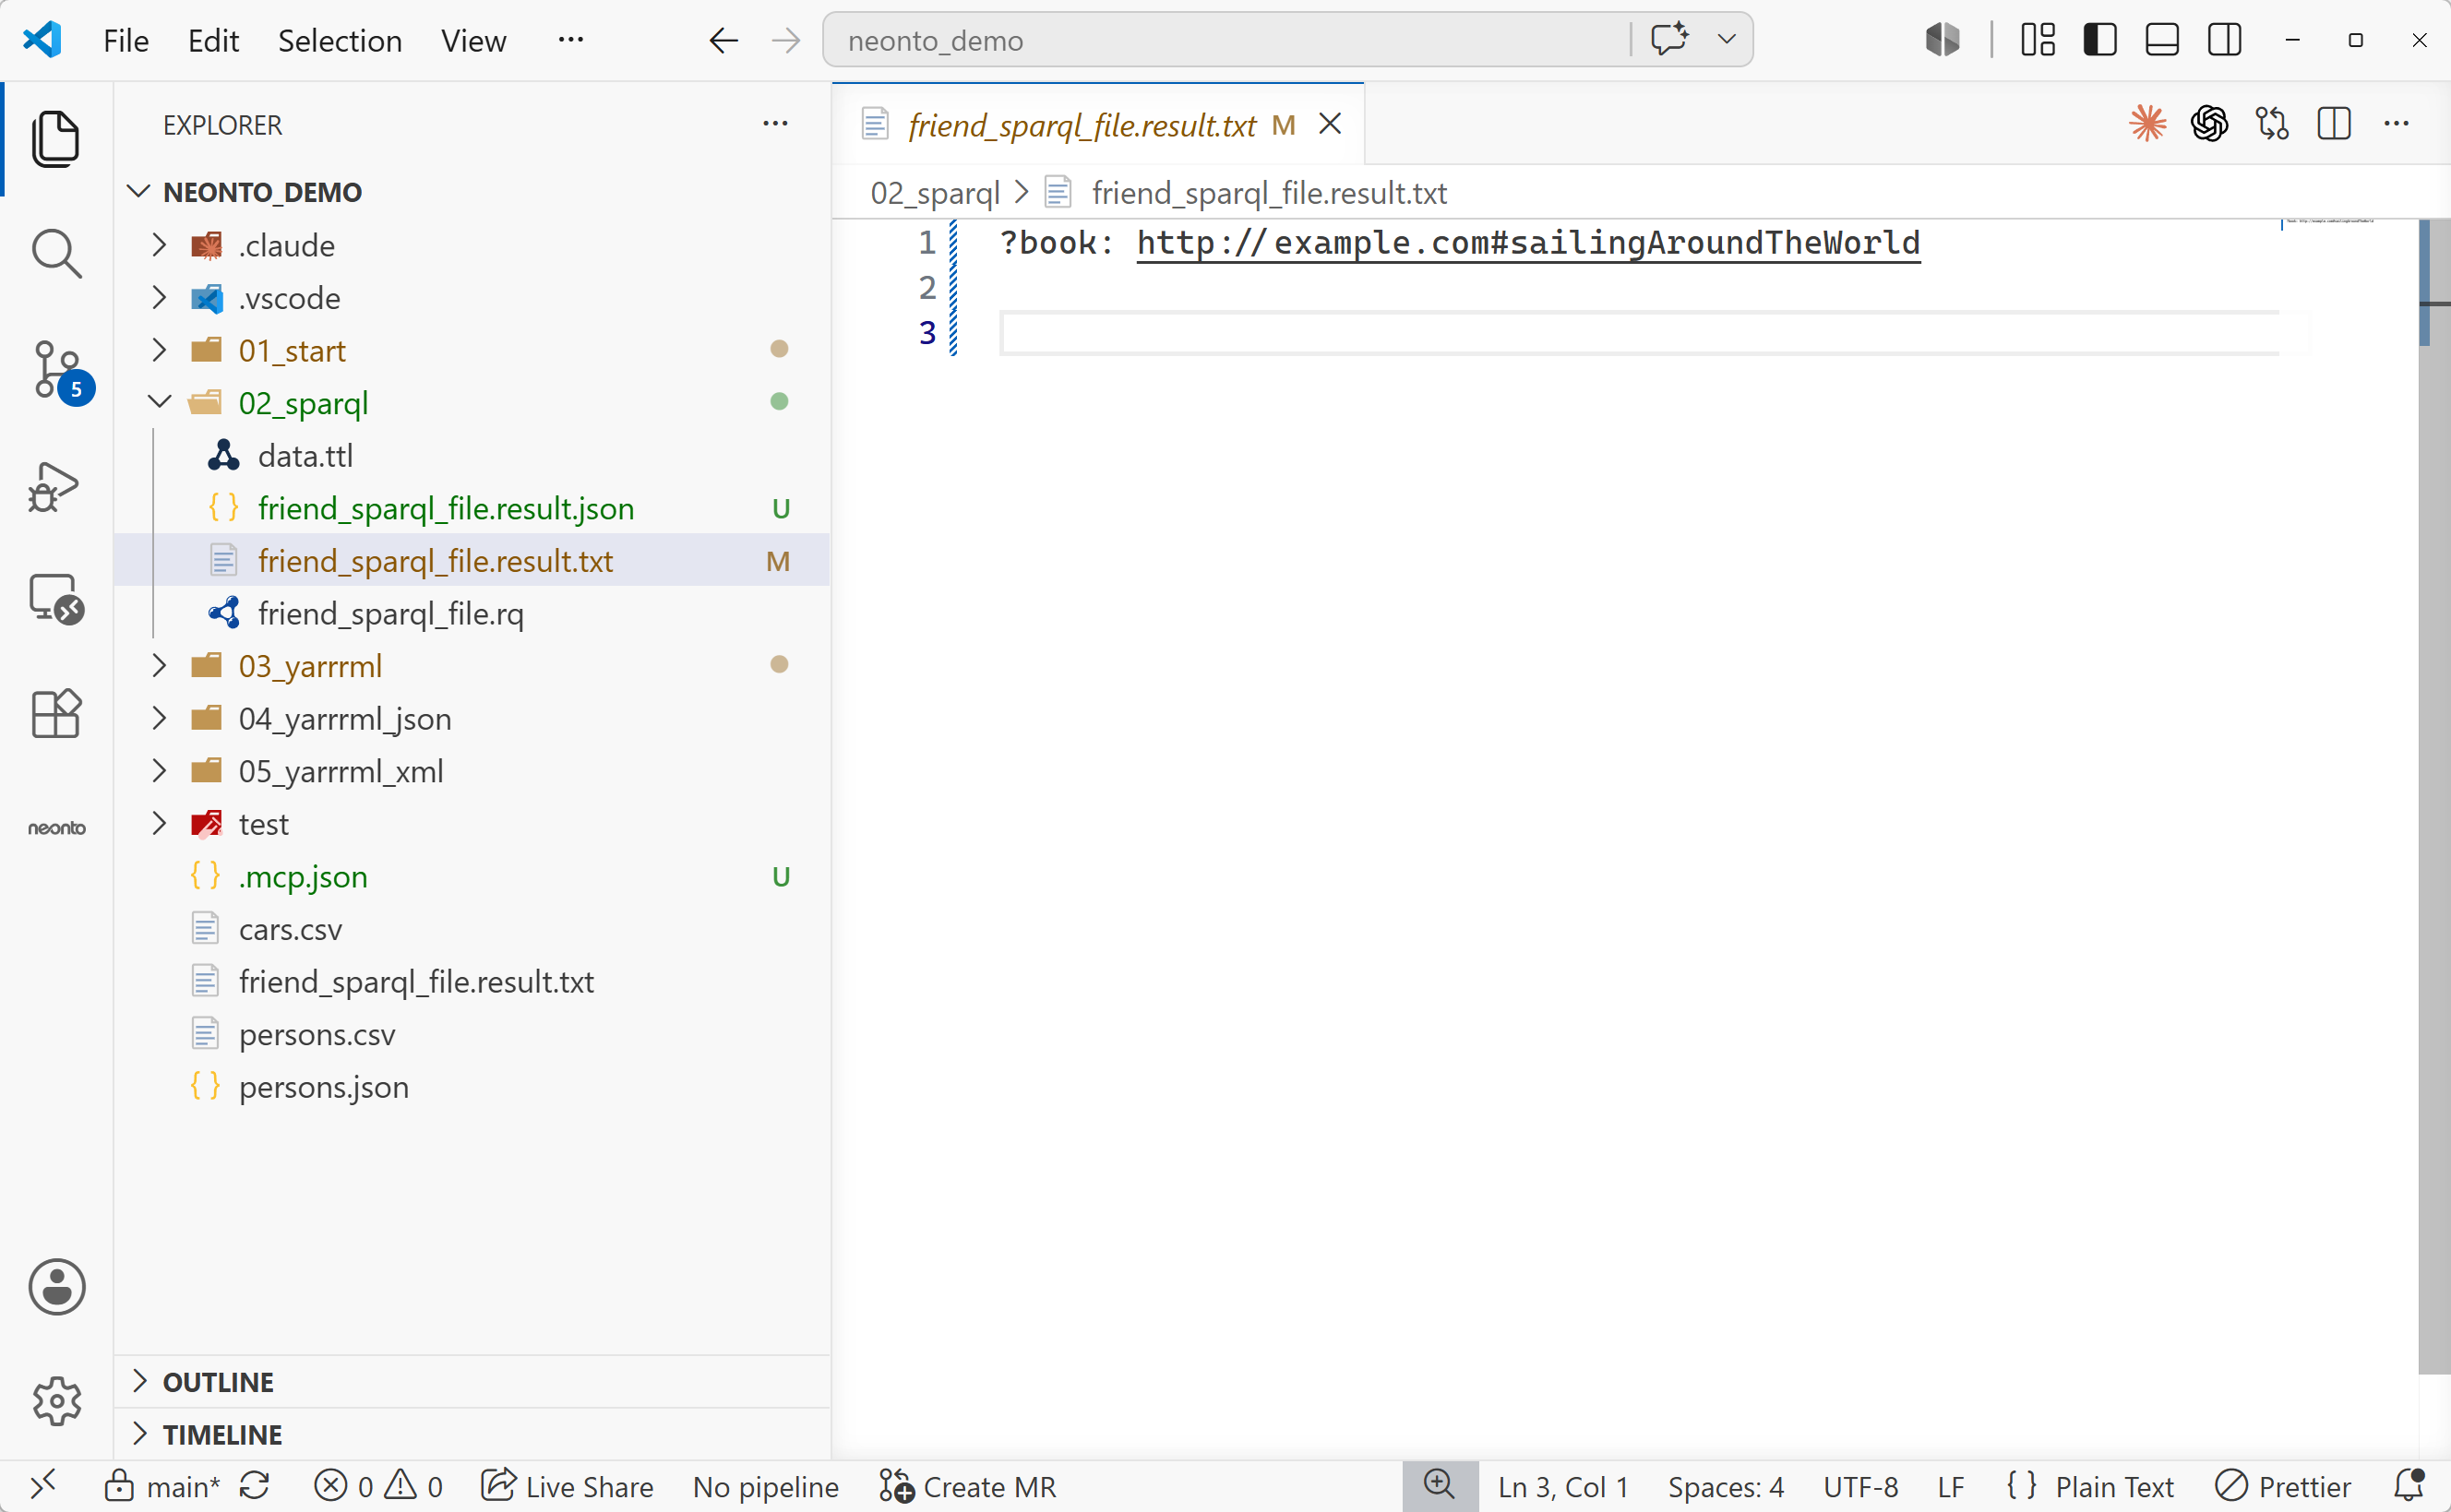
Task: Toggle the Primary Side Bar visibility
Action: (x=2099, y=40)
